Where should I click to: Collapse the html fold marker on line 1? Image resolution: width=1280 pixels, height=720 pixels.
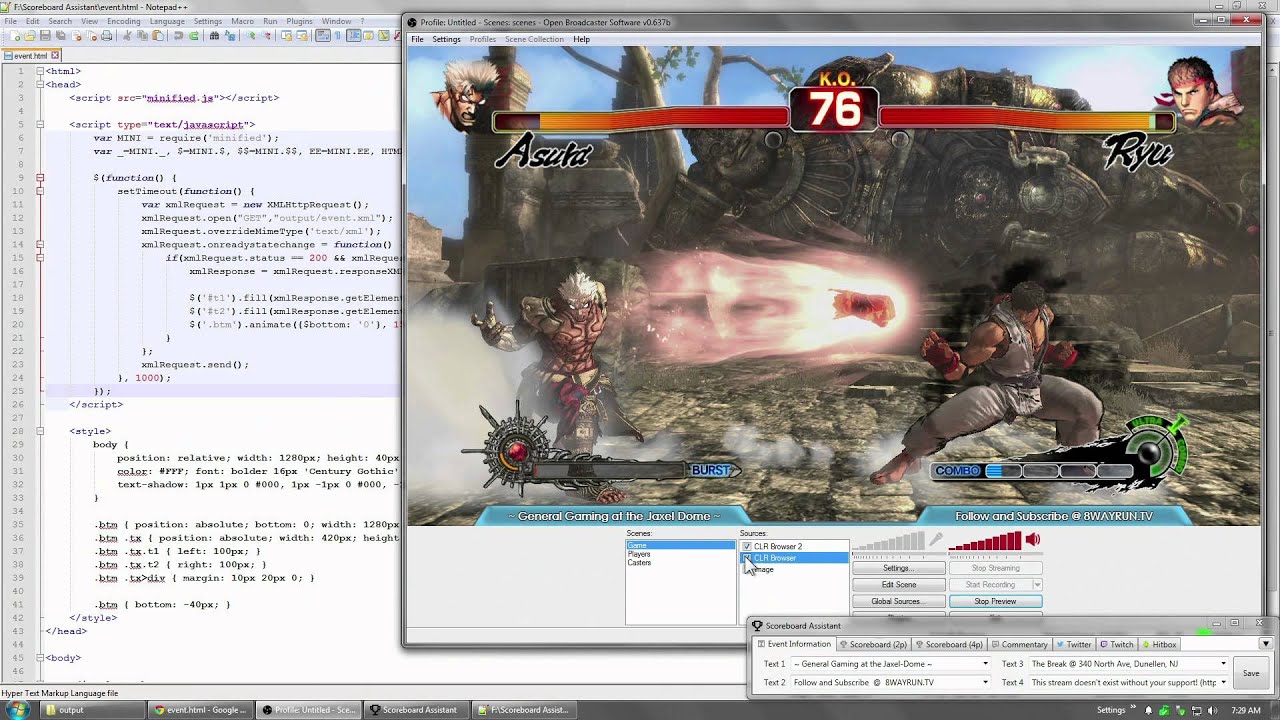(40, 71)
